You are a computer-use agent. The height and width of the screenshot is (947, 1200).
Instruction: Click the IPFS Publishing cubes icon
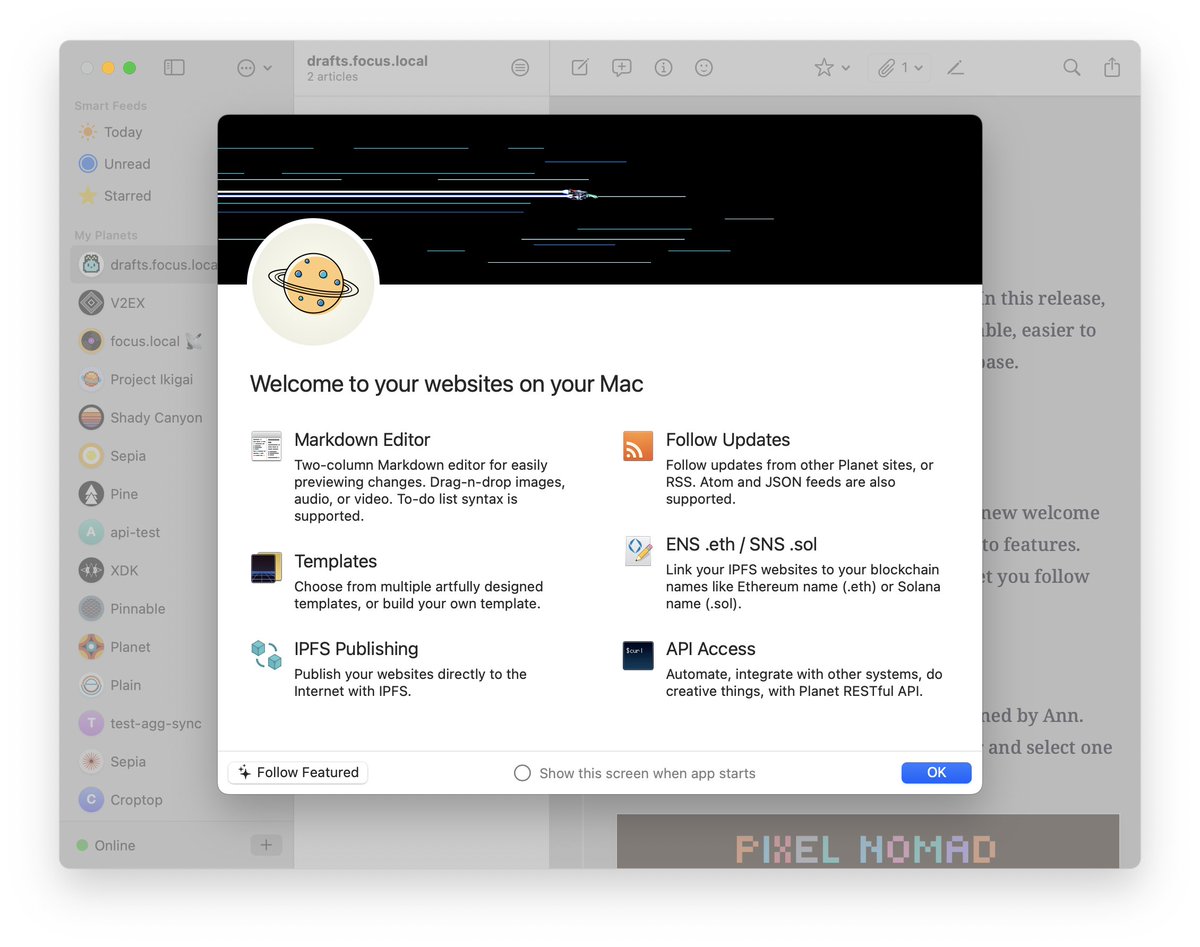pyautogui.click(x=266, y=656)
